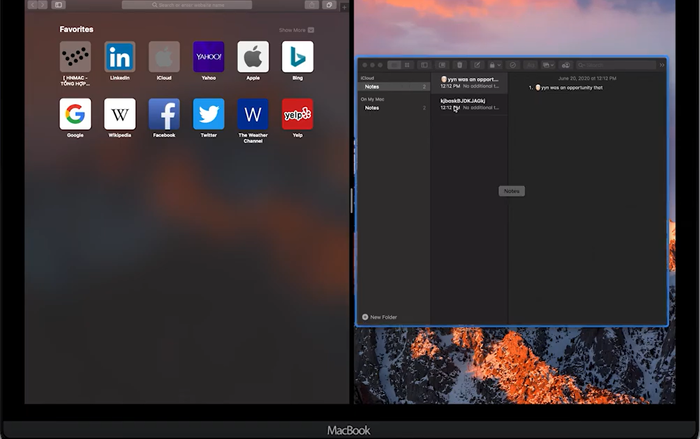Show the Notes attachments browser
This screenshot has height=439, width=700.
[442, 65]
